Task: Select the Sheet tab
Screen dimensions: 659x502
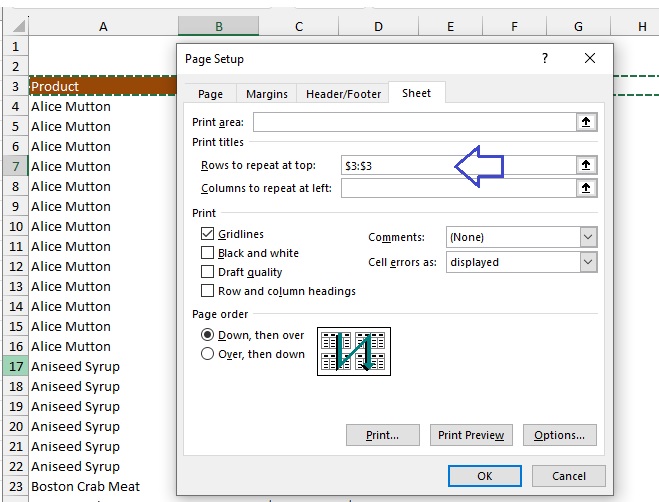Action: [416, 93]
